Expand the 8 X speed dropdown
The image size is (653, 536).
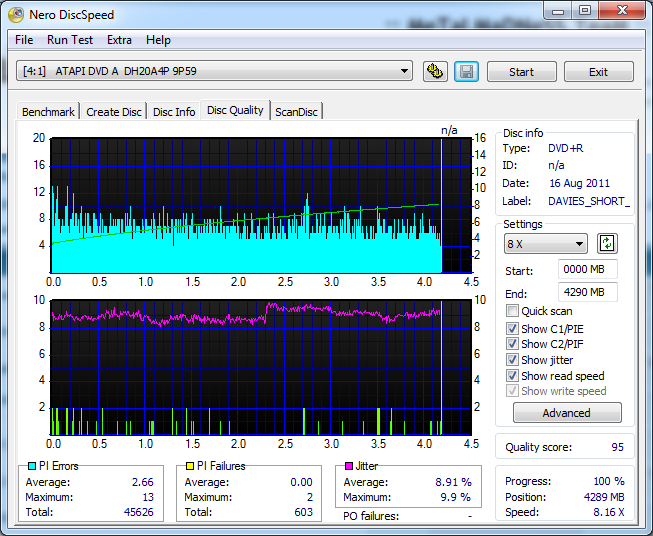click(546, 244)
